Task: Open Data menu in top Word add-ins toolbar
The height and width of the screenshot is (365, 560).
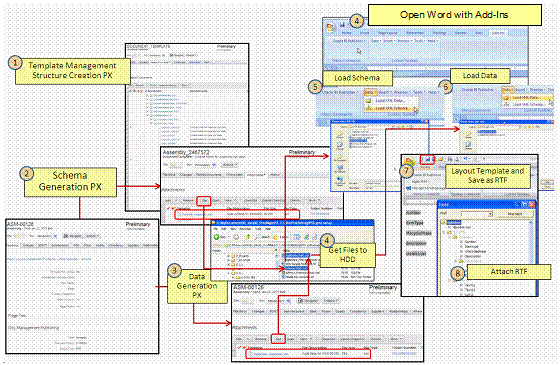Action: [375, 41]
